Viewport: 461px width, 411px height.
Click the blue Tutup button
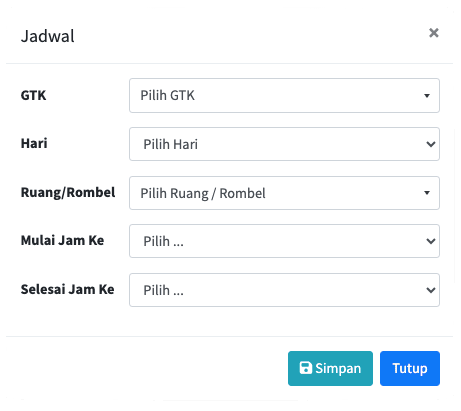pyautogui.click(x=410, y=368)
